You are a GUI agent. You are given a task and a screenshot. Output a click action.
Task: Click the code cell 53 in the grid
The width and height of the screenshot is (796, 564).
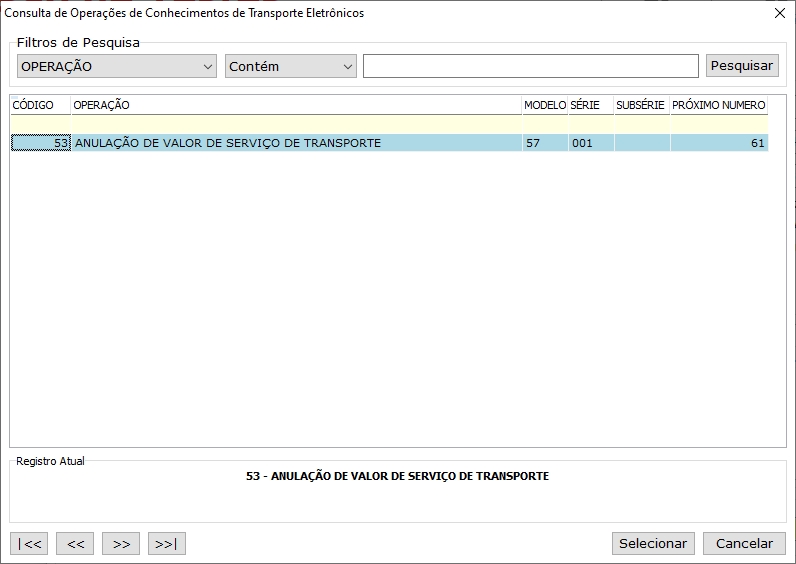coord(40,143)
